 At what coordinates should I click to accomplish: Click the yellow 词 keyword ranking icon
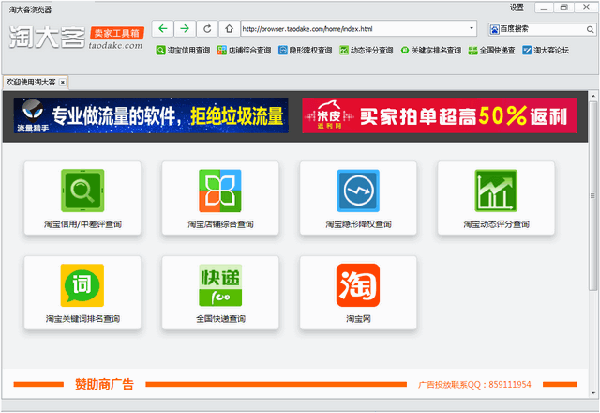(x=82, y=286)
